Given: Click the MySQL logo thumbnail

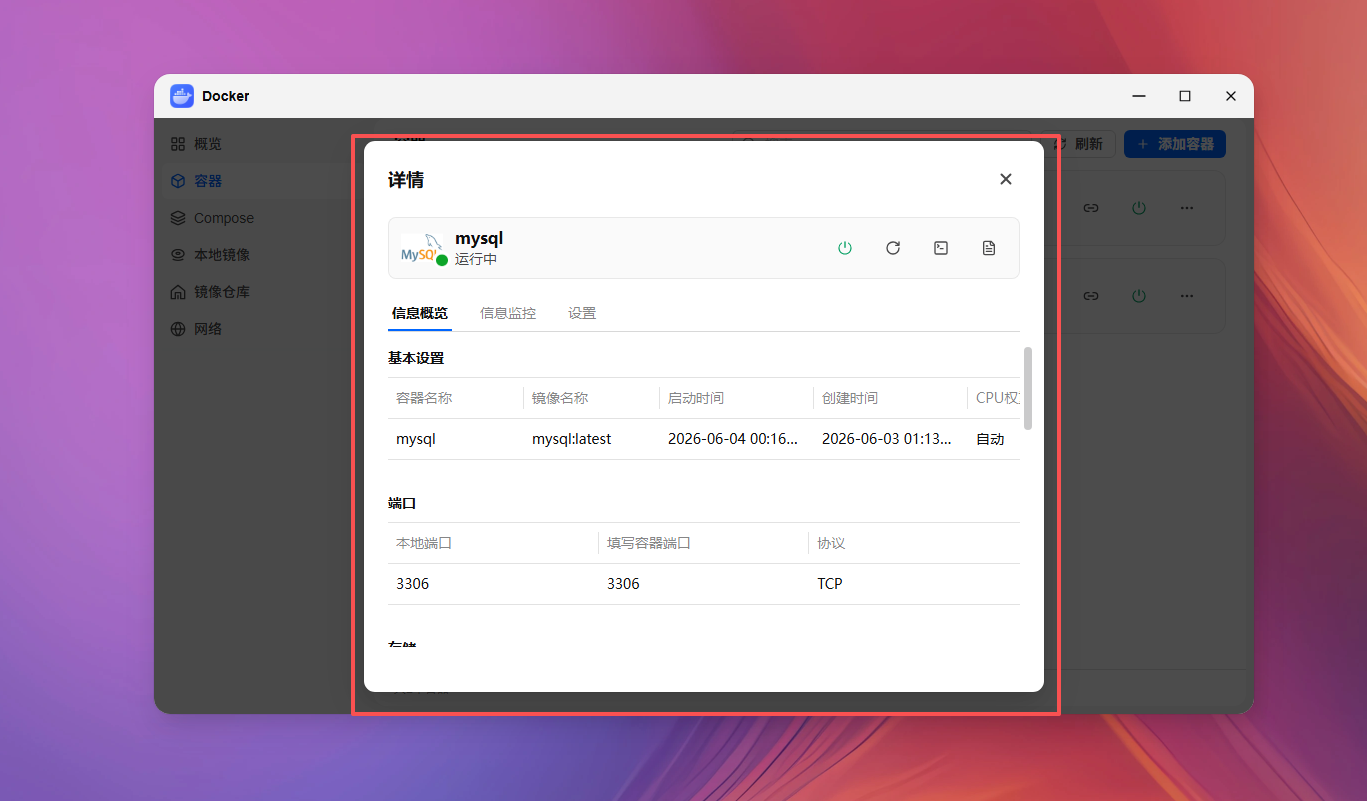Looking at the screenshot, I should (422, 249).
